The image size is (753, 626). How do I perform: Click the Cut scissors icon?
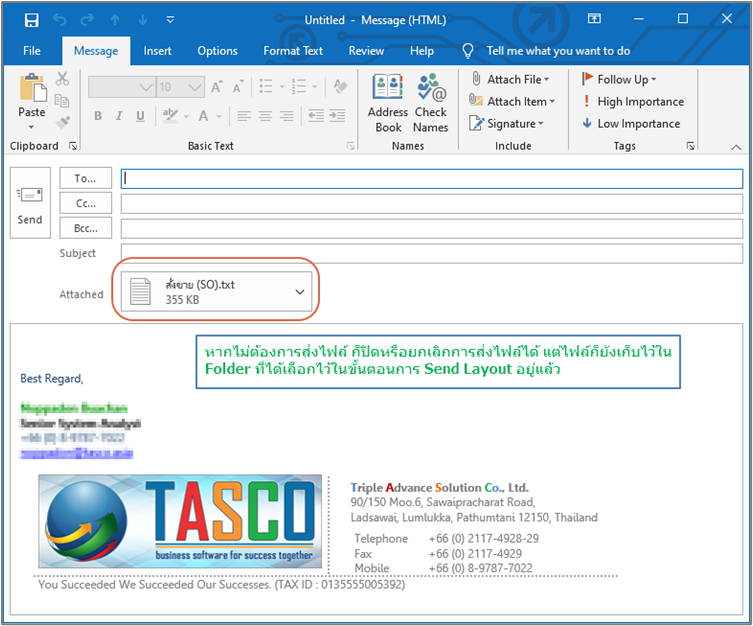pos(63,79)
